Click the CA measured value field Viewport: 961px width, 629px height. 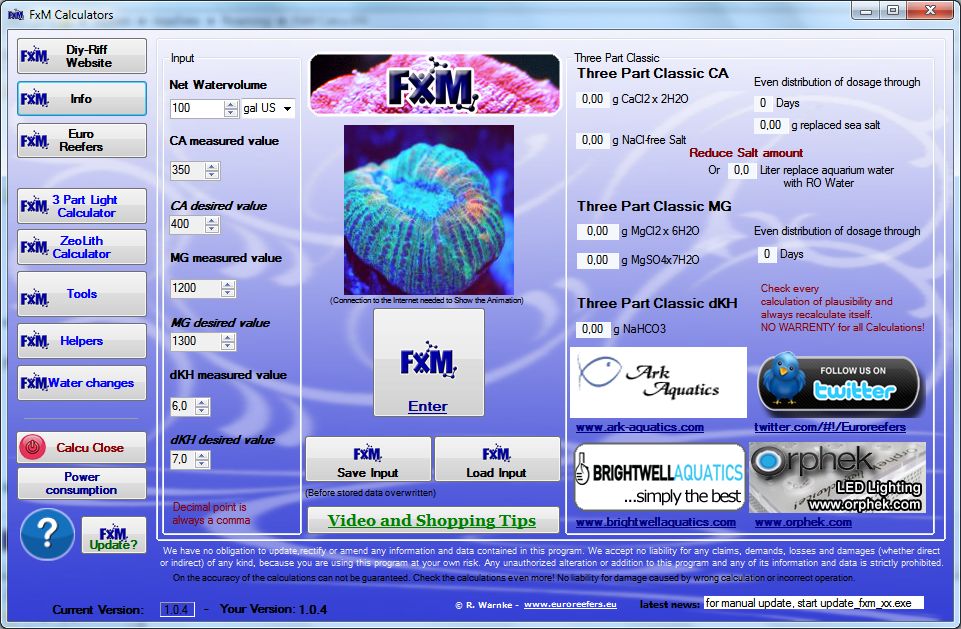coord(188,170)
